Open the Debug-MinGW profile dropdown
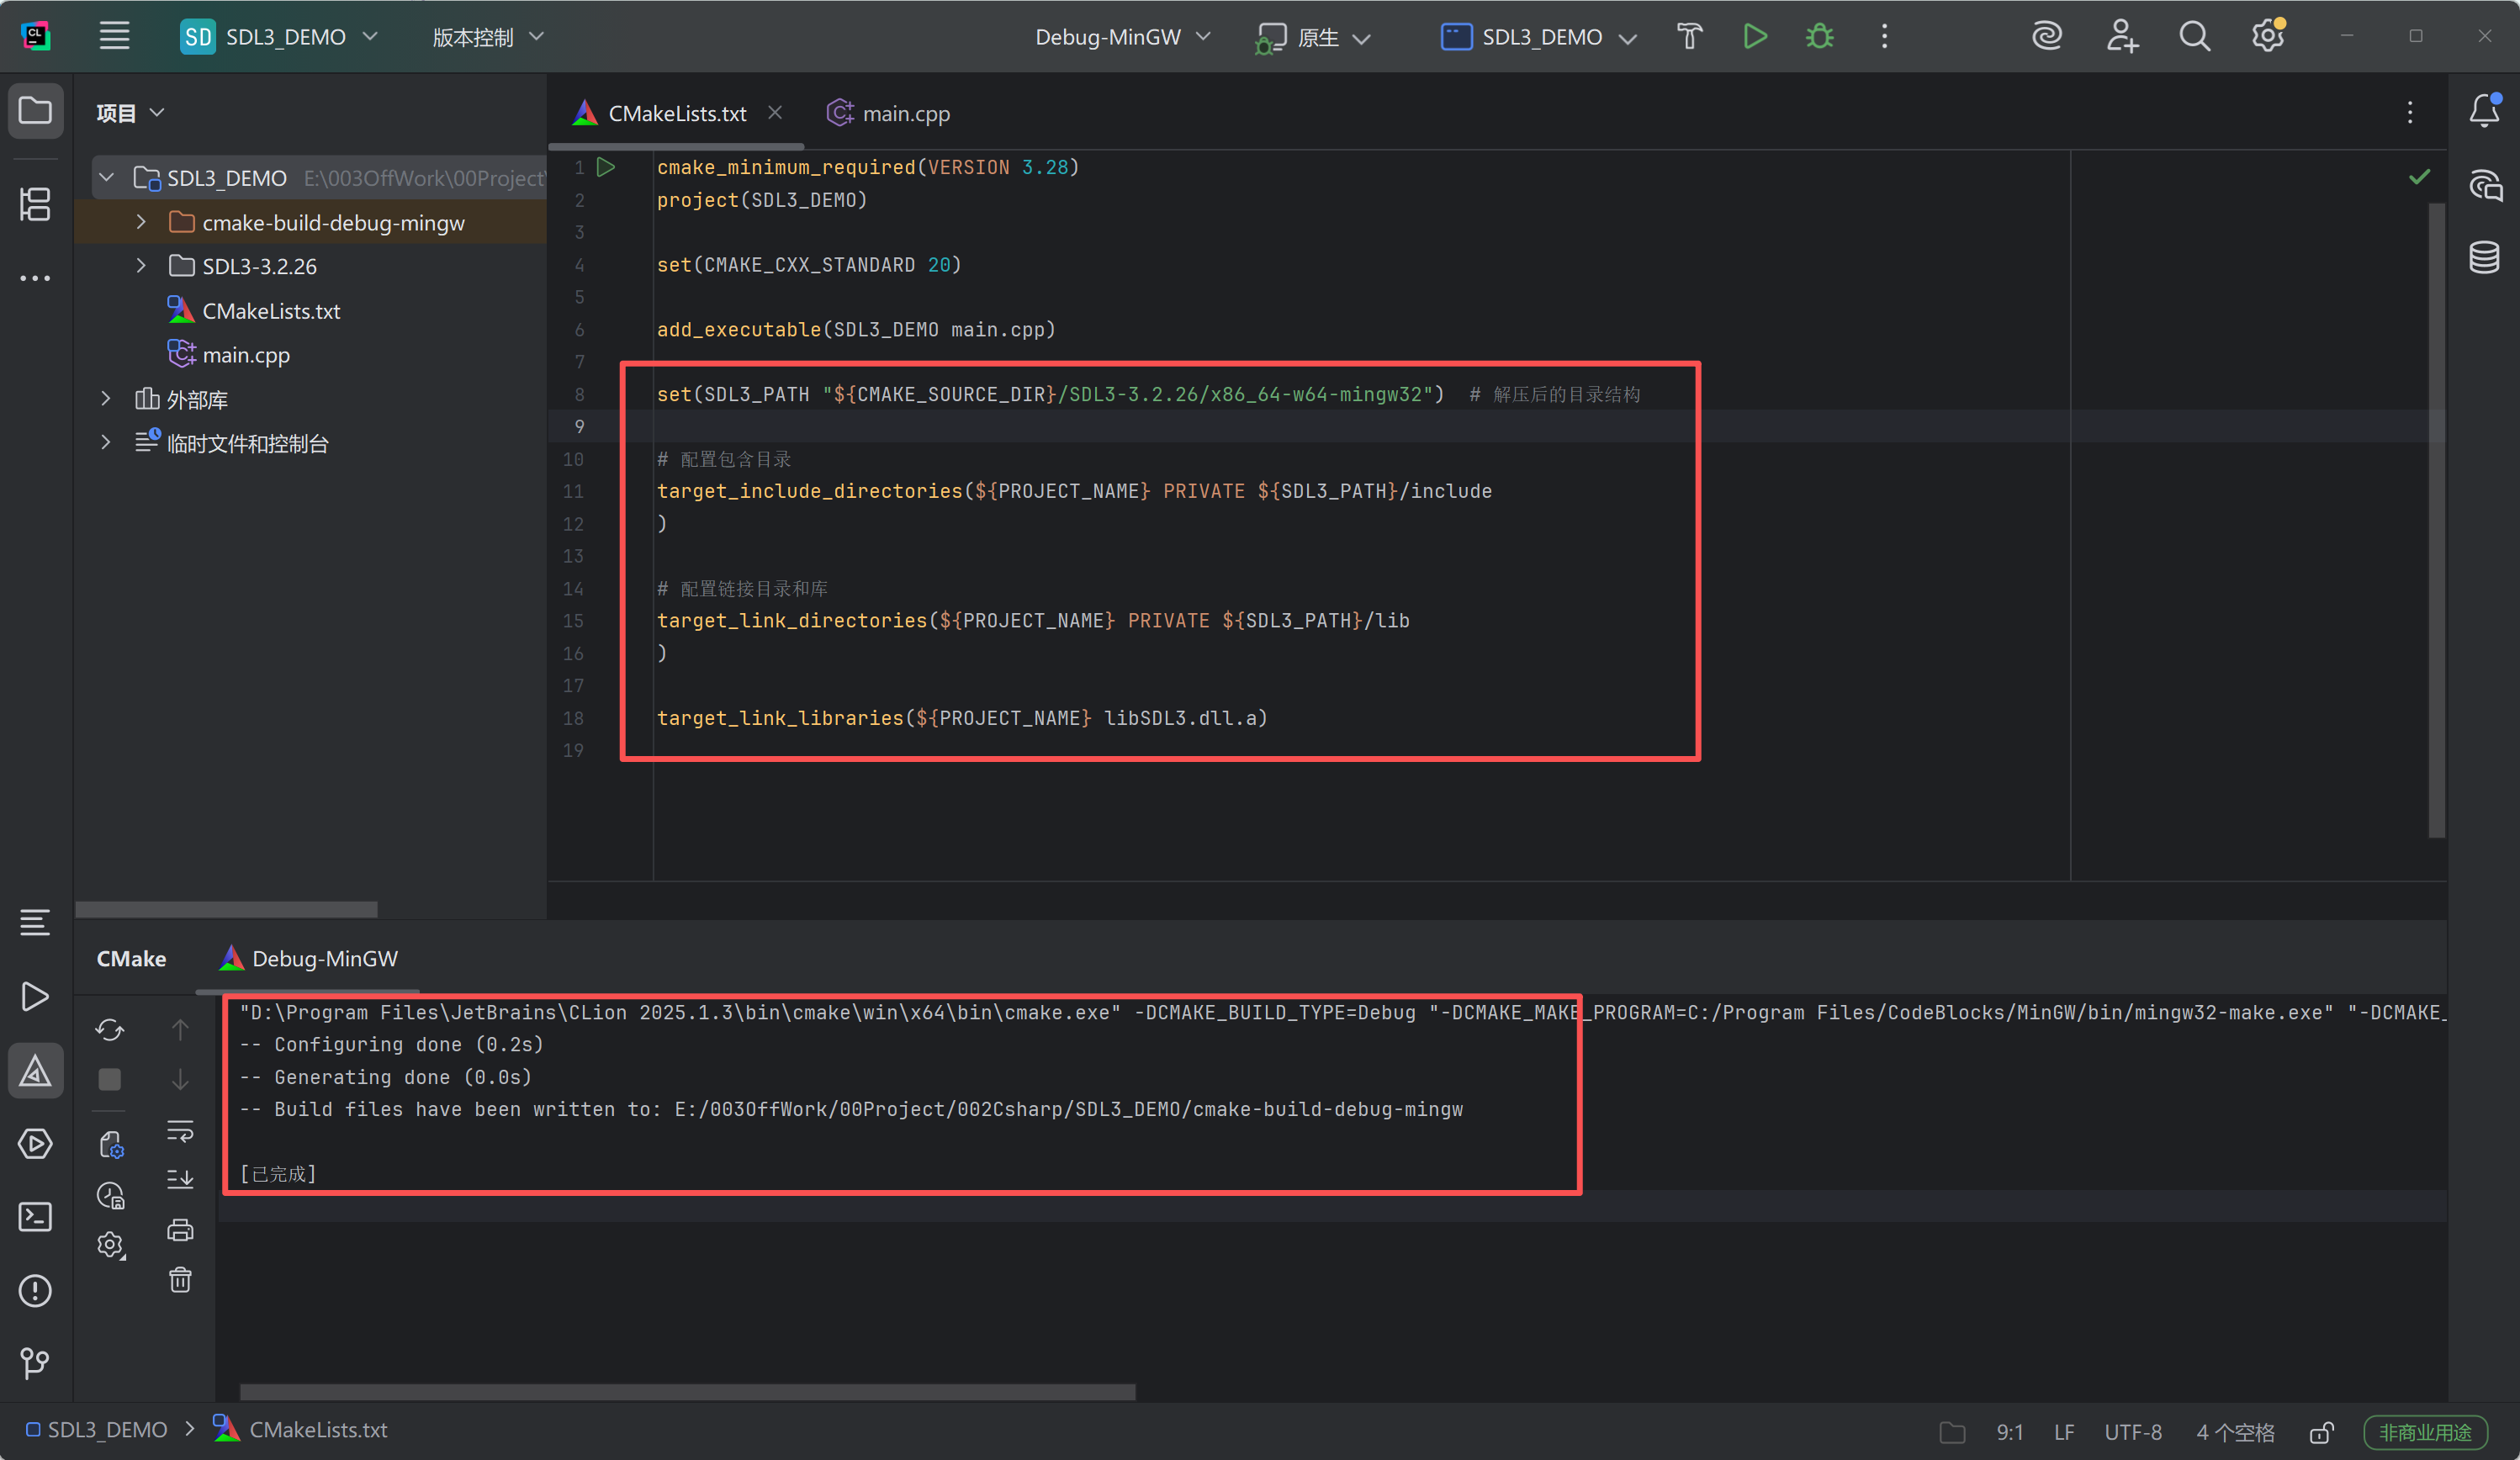This screenshot has width=2520, height=1460. point(1122,37)
